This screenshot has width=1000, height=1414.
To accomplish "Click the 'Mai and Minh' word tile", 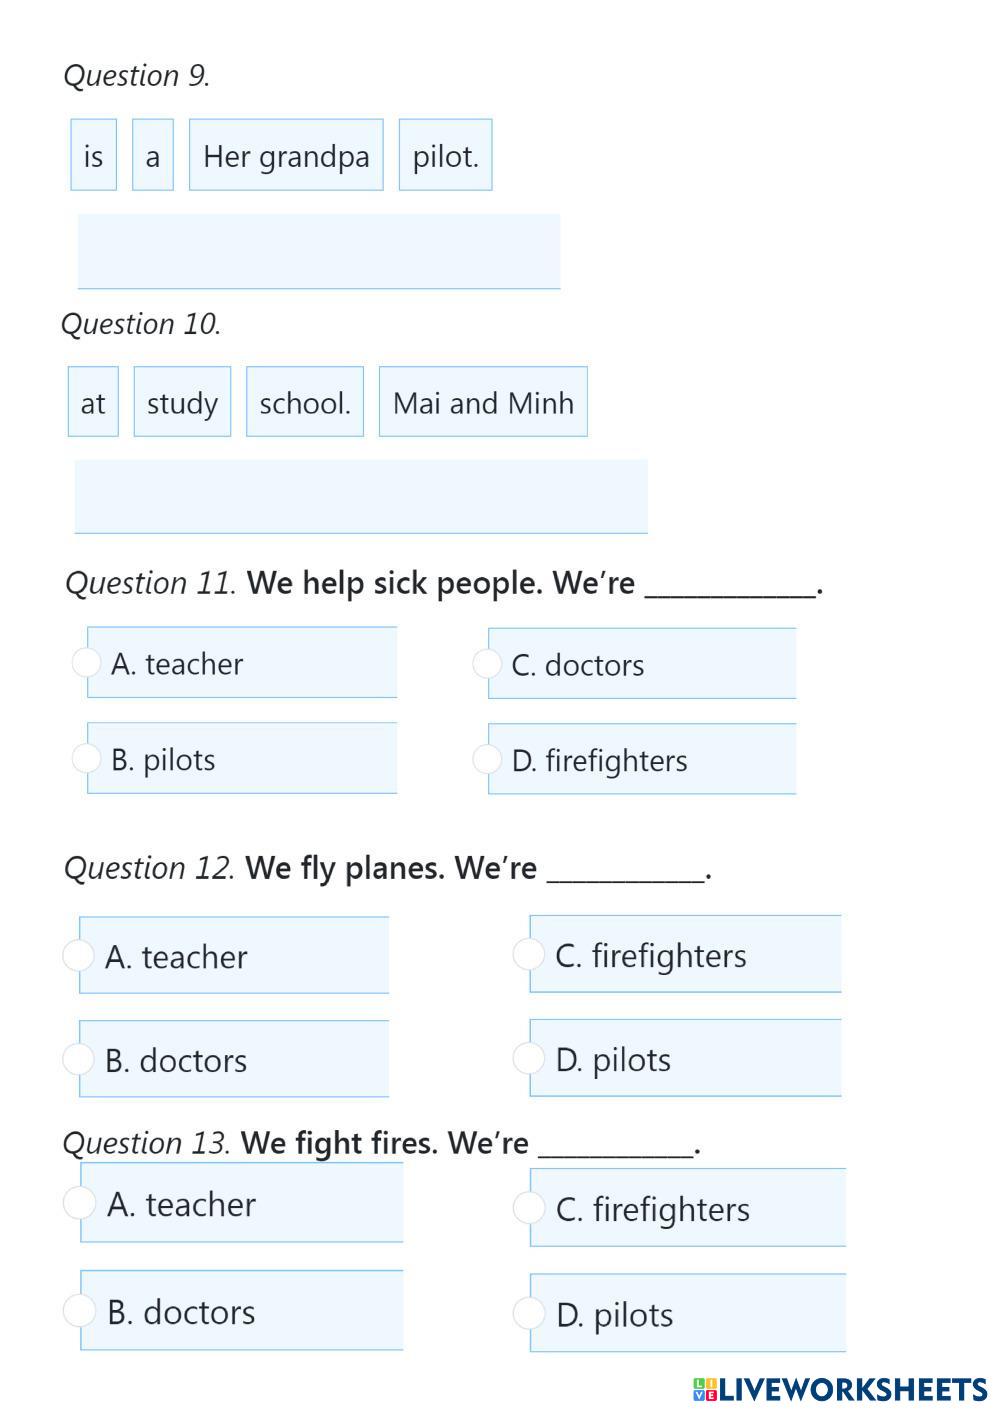I will point(483,402).
